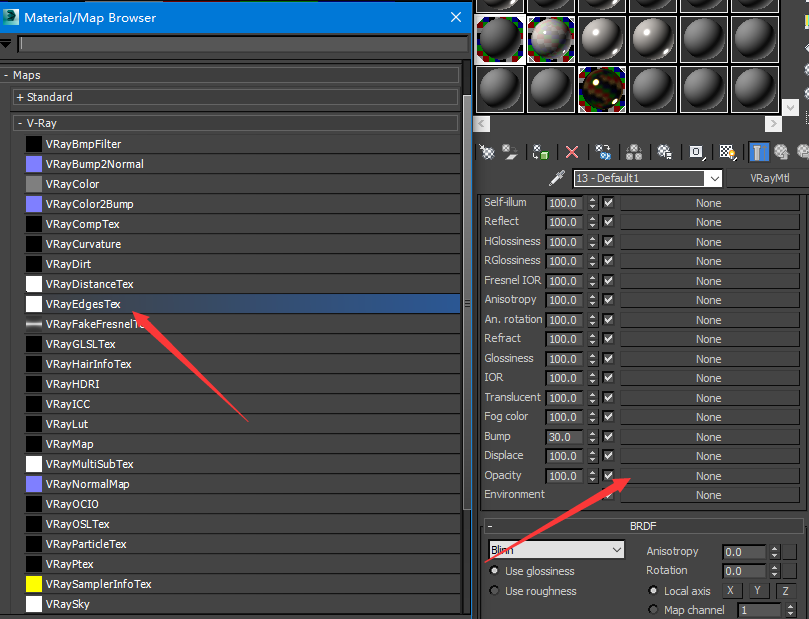Open the 13 - Default1 material name dropdown
Image resolution: width=809 pixels, height=619 pixels.
click(714, 178)
